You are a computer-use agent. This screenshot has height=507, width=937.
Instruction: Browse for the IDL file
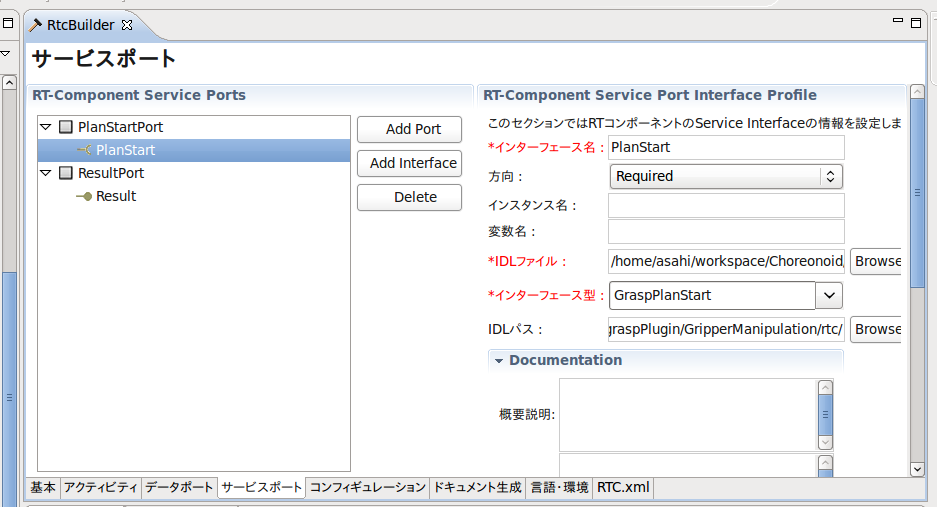877,262
